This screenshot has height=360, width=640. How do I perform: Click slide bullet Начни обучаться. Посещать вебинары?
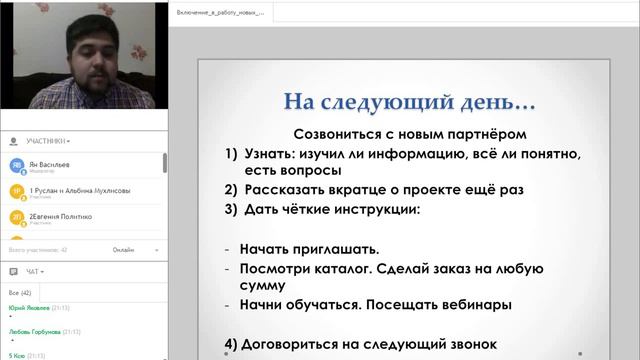tap(376, 304)
